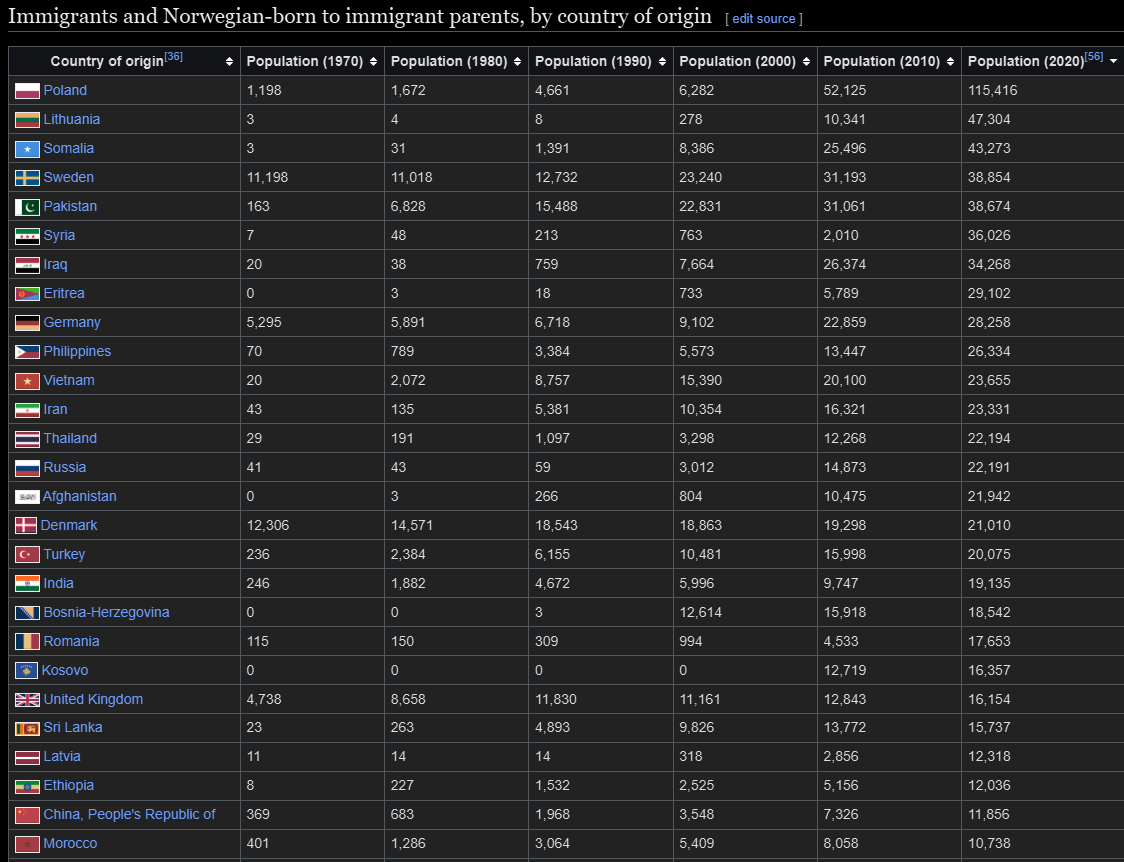Click the United Kingdom flag icon
Image resolution: width=1124 pixels, height=862 pixels.
27,700
